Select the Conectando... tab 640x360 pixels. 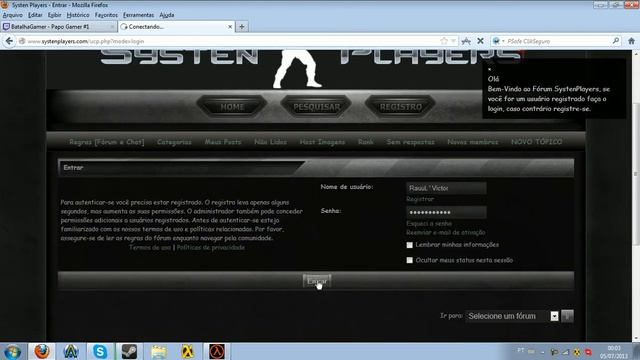pos(176,27)
